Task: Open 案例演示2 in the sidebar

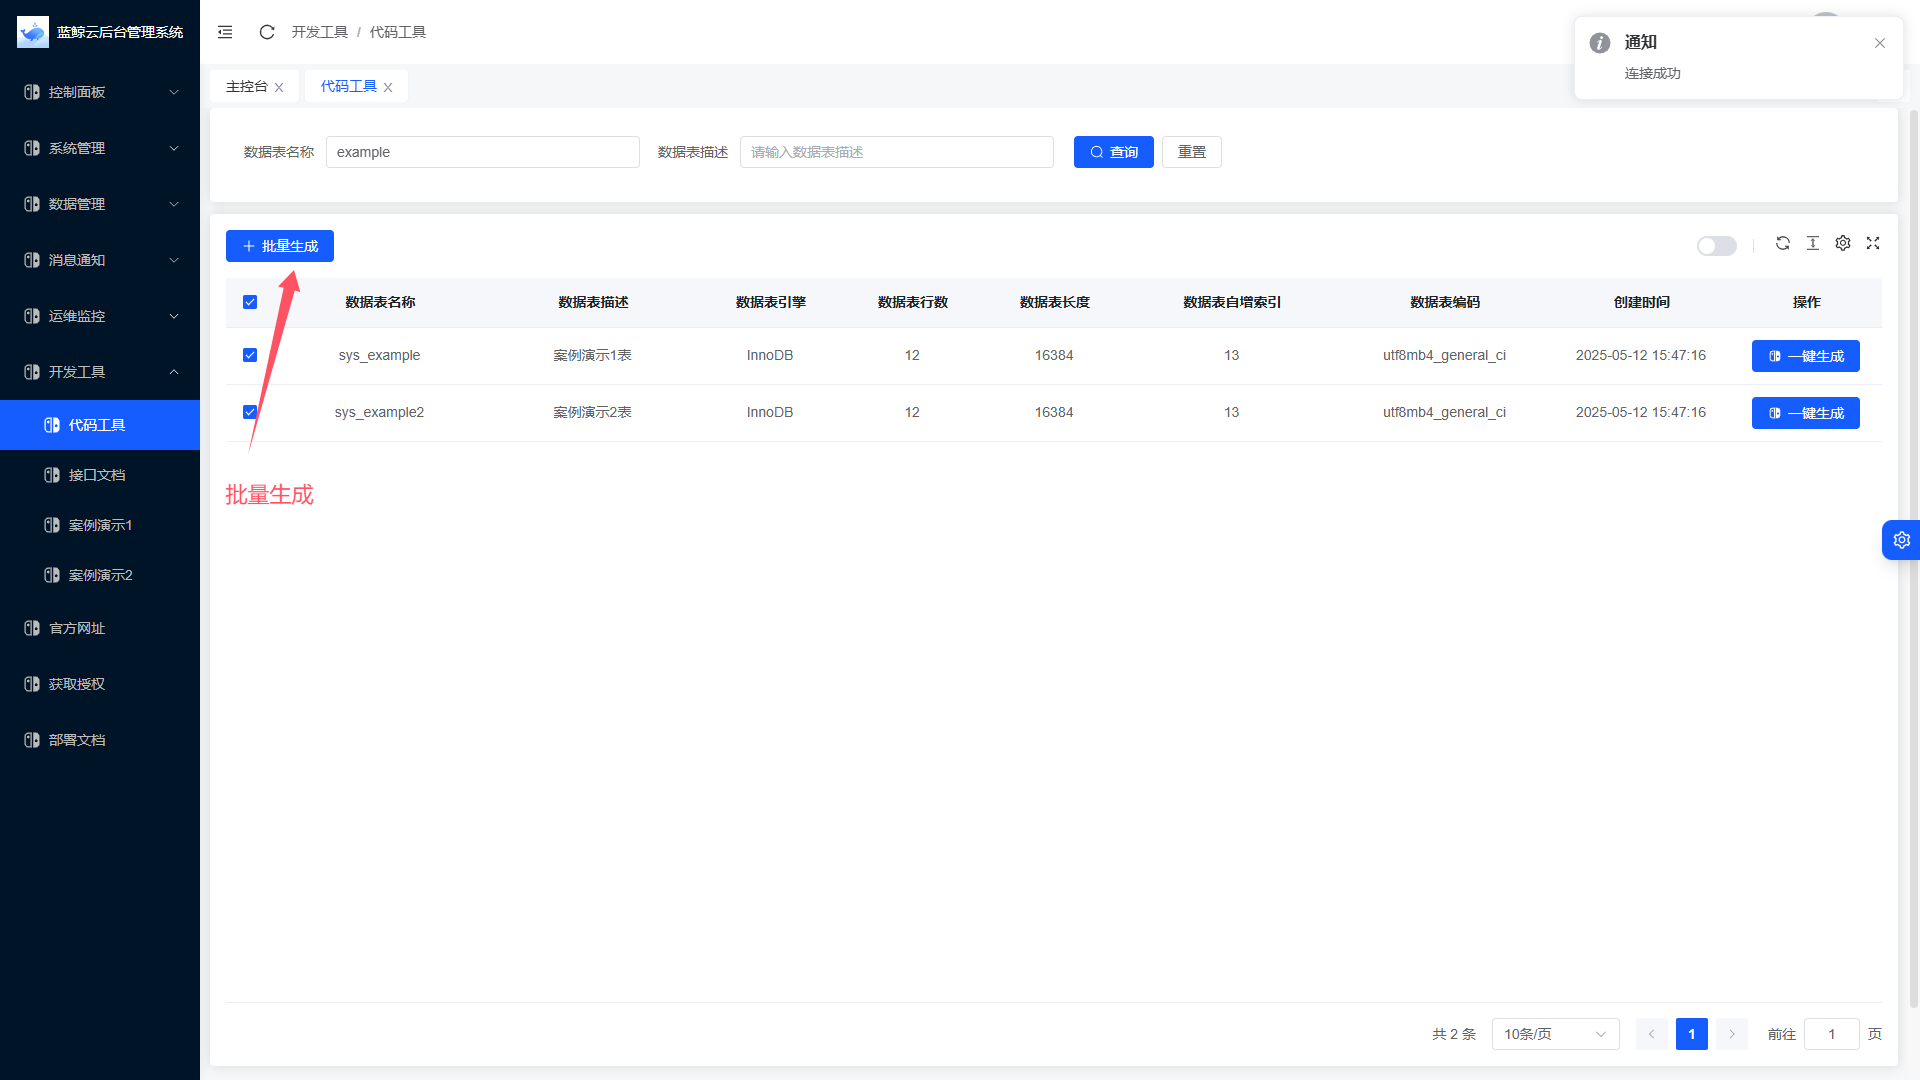Action: click(100, 575)
